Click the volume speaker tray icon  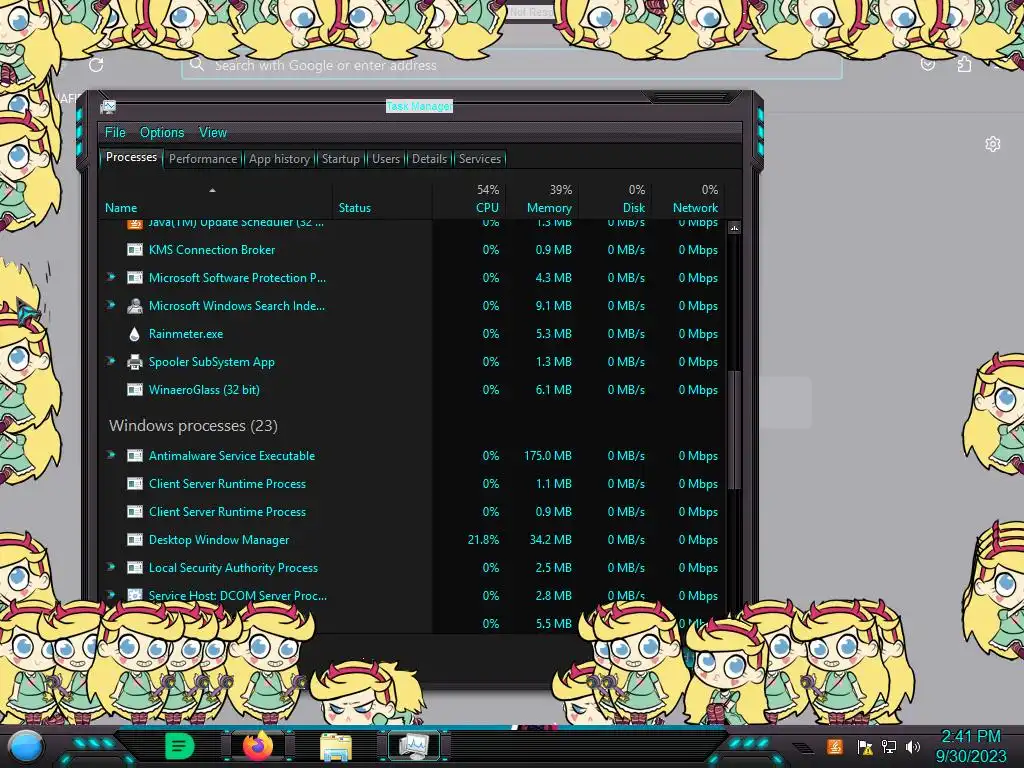point(913,747)
